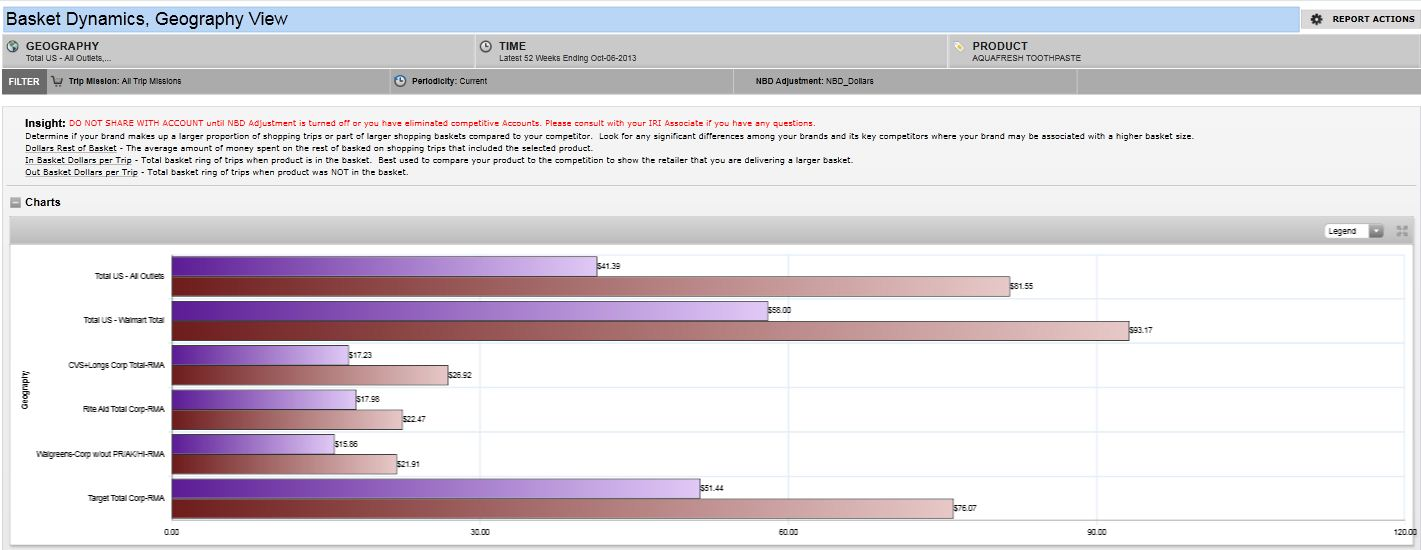Open the Trip Mission filter selector

125,81
